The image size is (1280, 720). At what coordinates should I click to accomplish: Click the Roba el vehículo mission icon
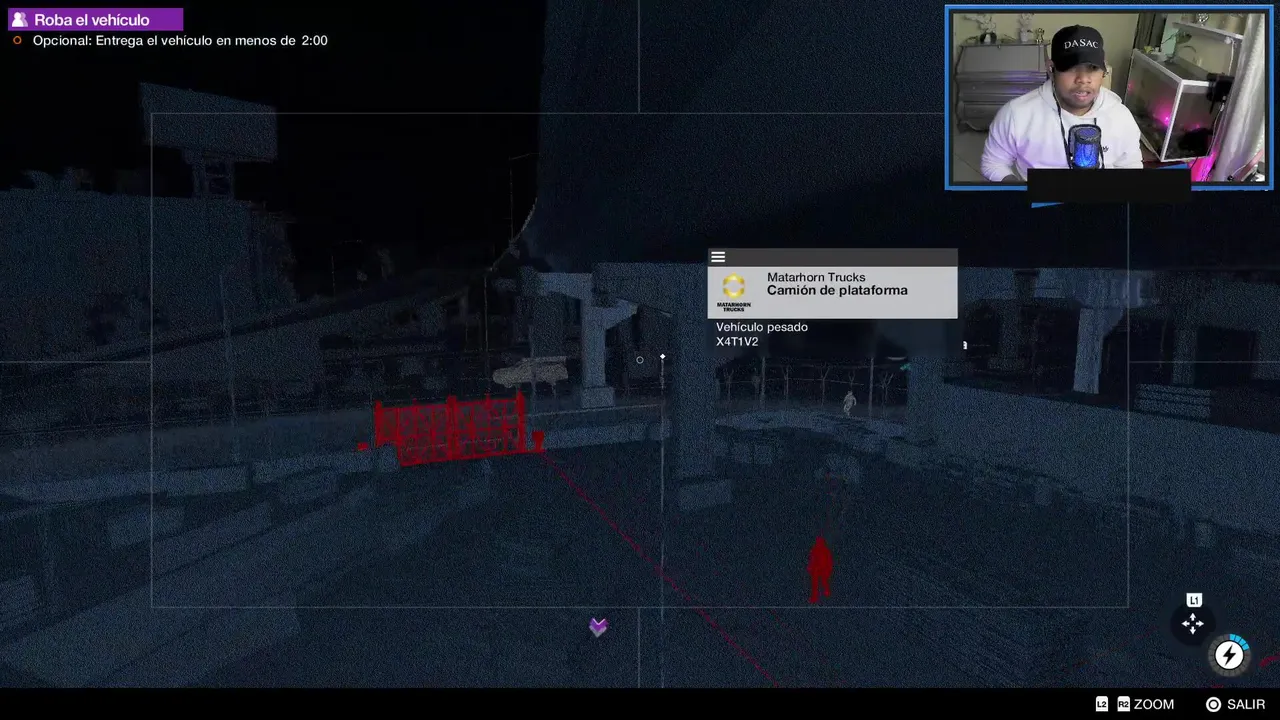click(x=19, y=20)
